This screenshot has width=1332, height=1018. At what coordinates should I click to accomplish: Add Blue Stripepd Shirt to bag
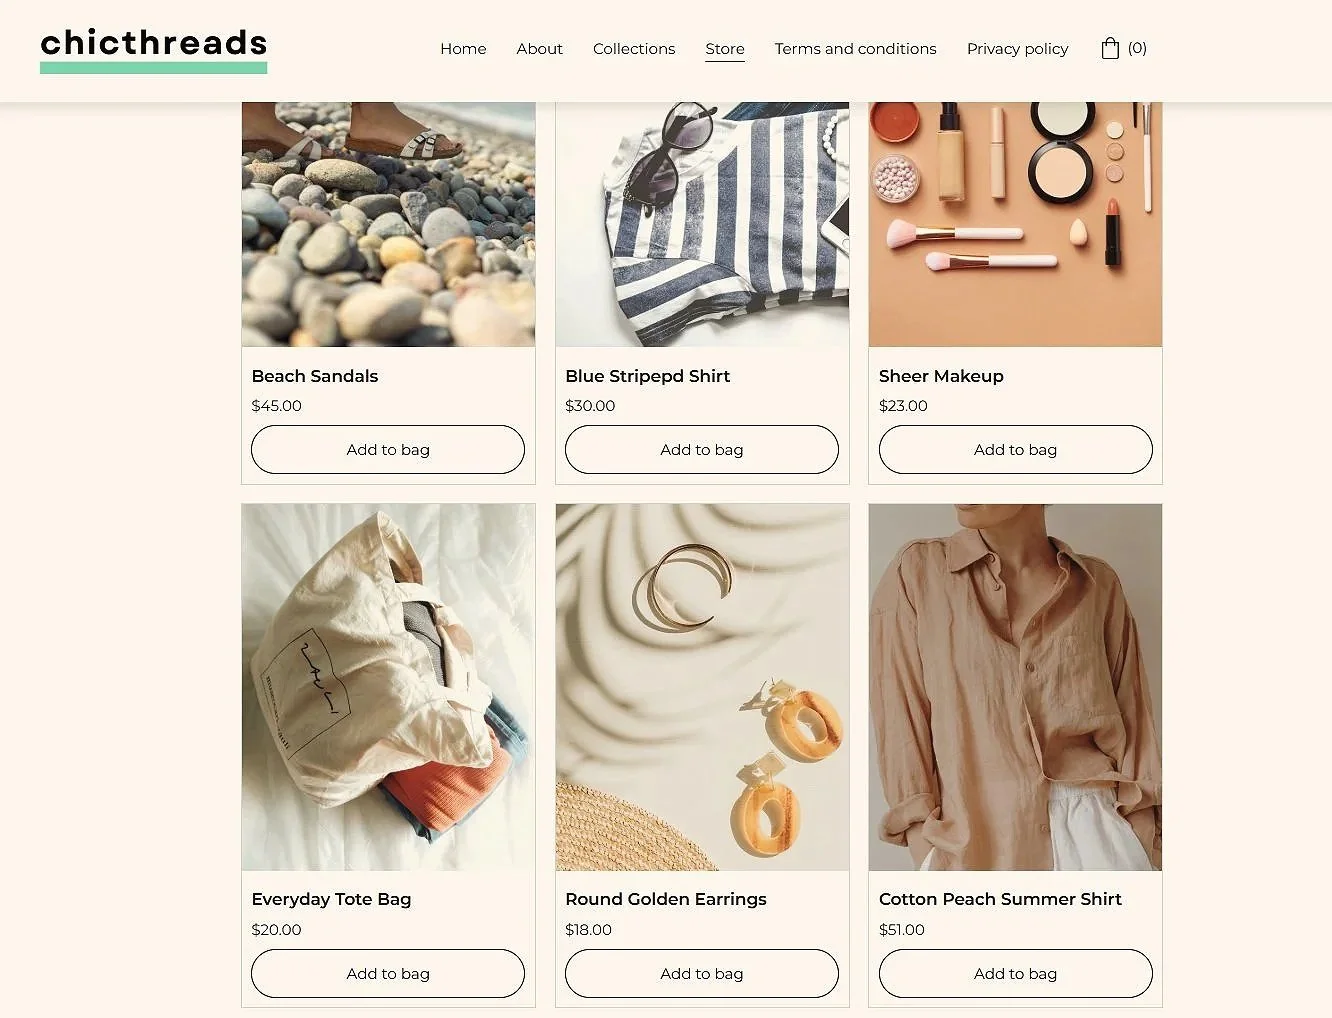click(702, 449)
